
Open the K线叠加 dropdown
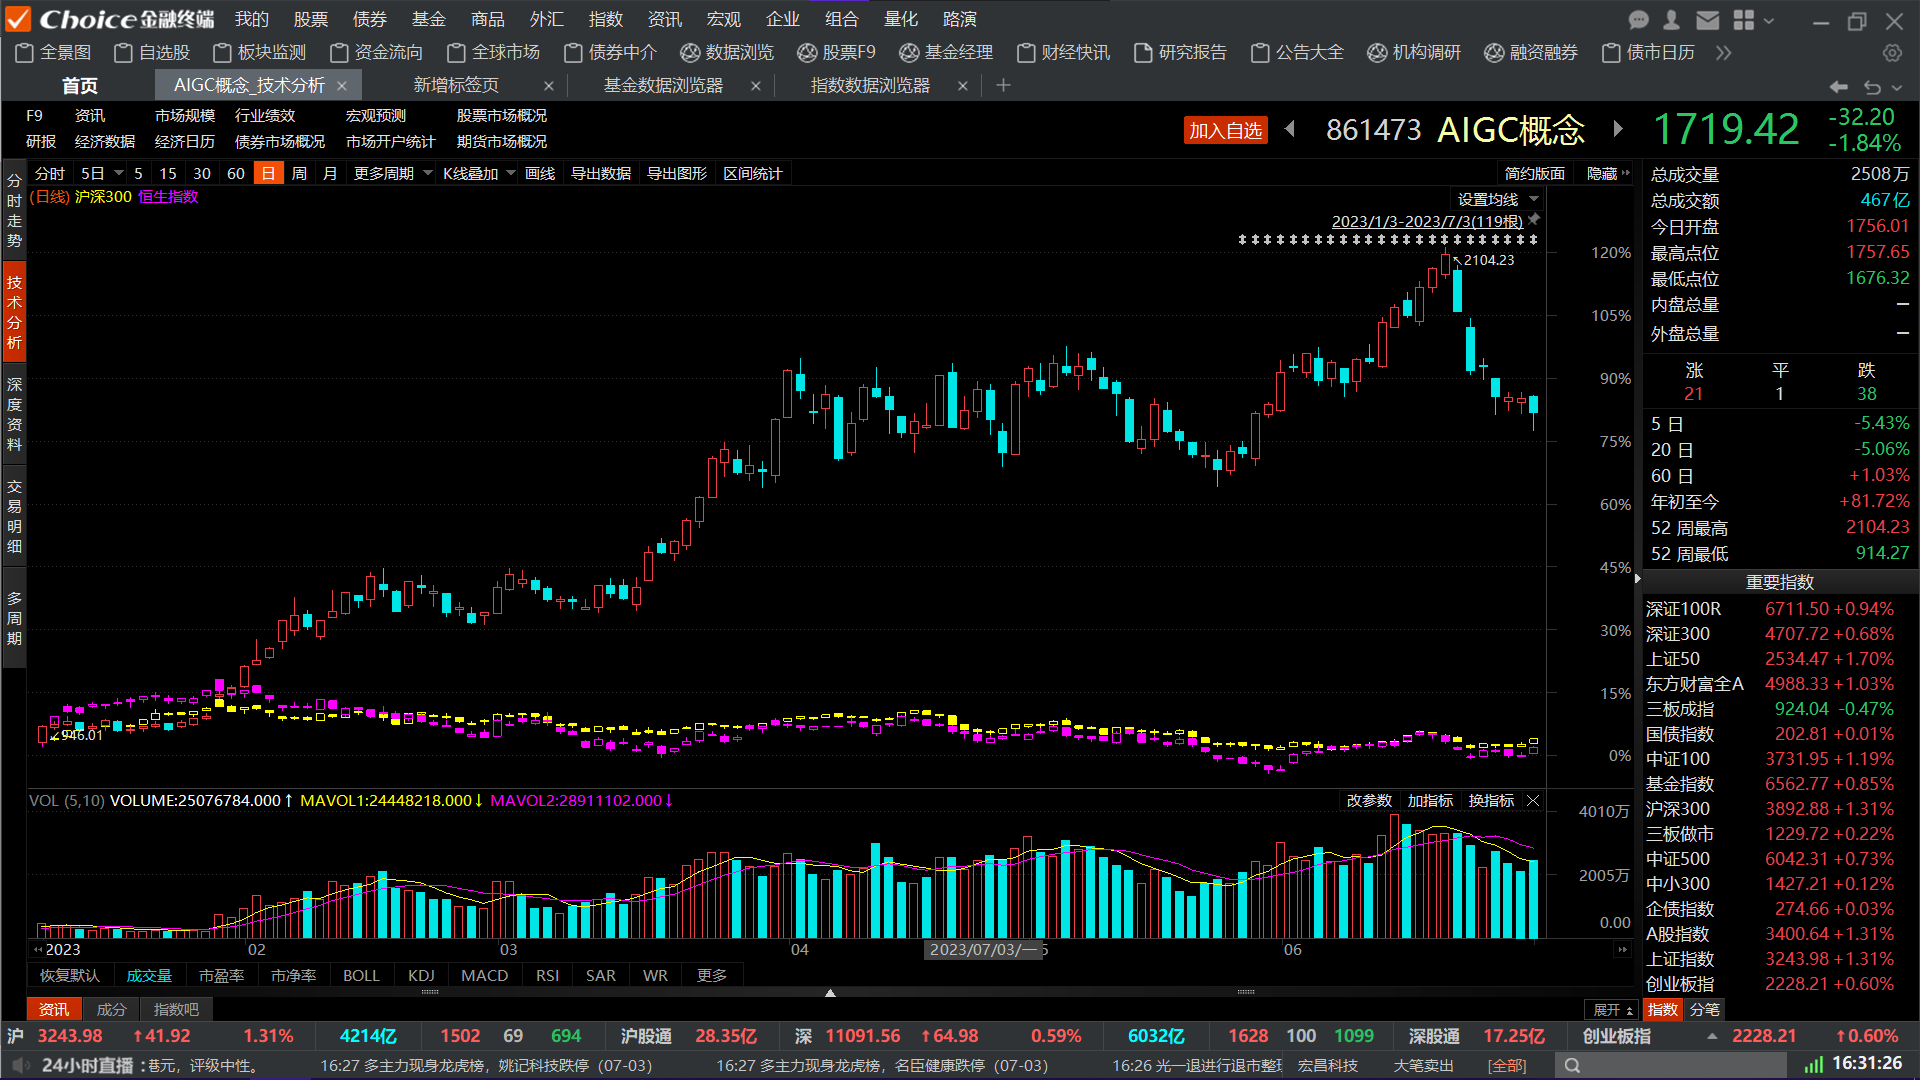coord(479,173)
